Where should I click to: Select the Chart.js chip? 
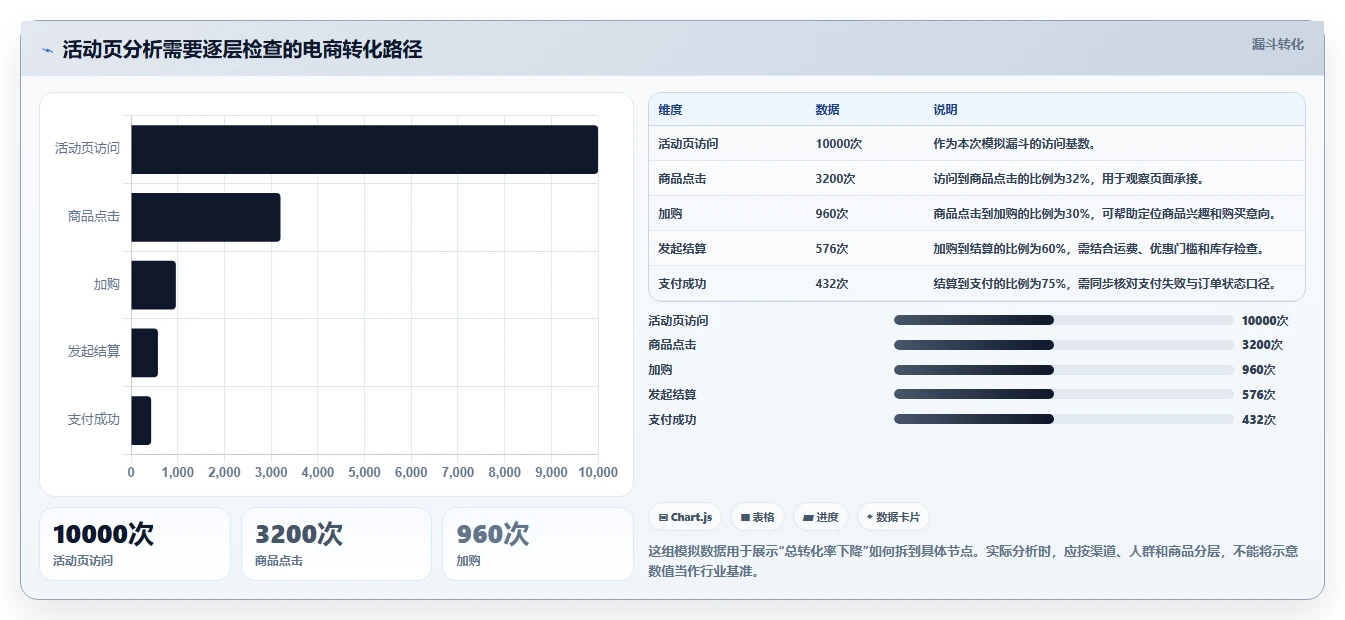[685, 517]
